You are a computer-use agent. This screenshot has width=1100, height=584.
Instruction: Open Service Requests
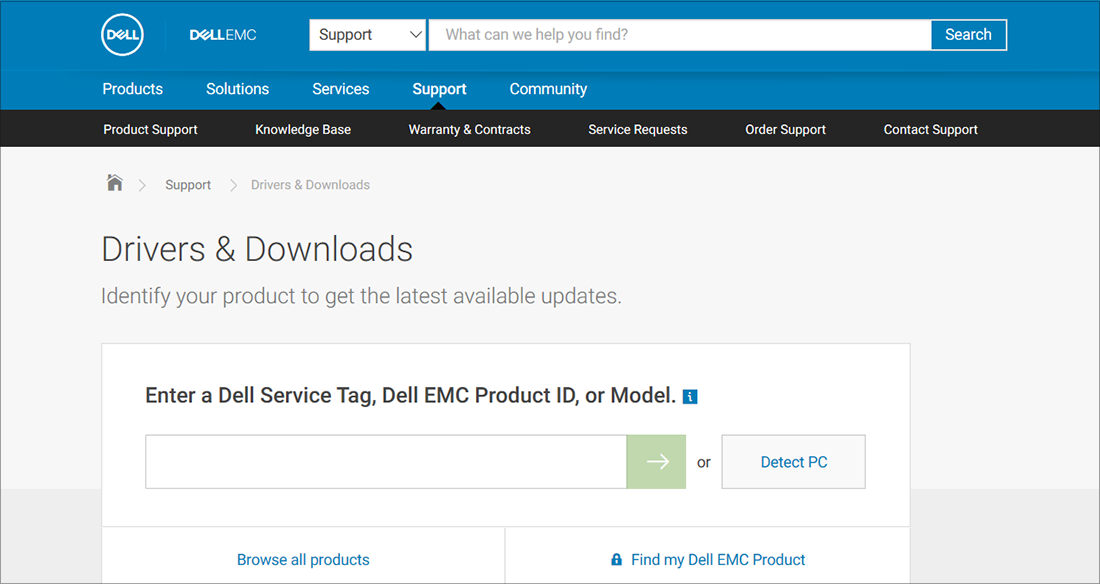pos(638,129)
